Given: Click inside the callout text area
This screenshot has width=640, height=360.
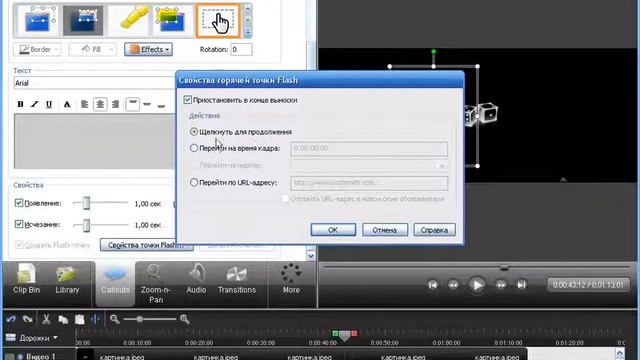Looking at the screenshot, I should point(95,141).
